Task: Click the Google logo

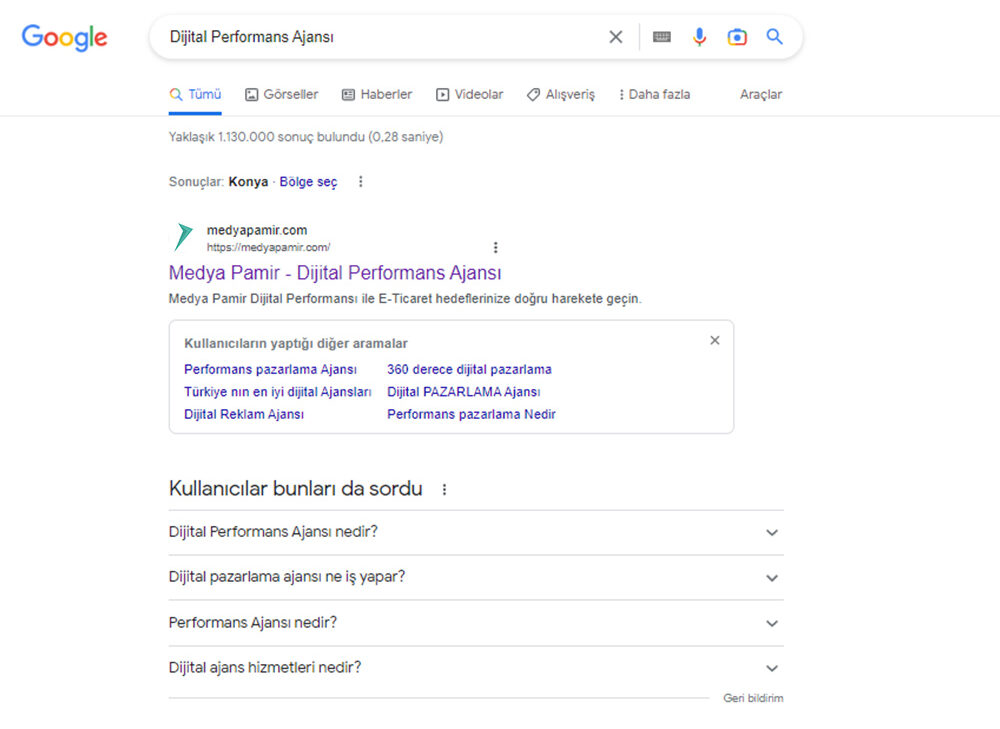Action: 64,38
